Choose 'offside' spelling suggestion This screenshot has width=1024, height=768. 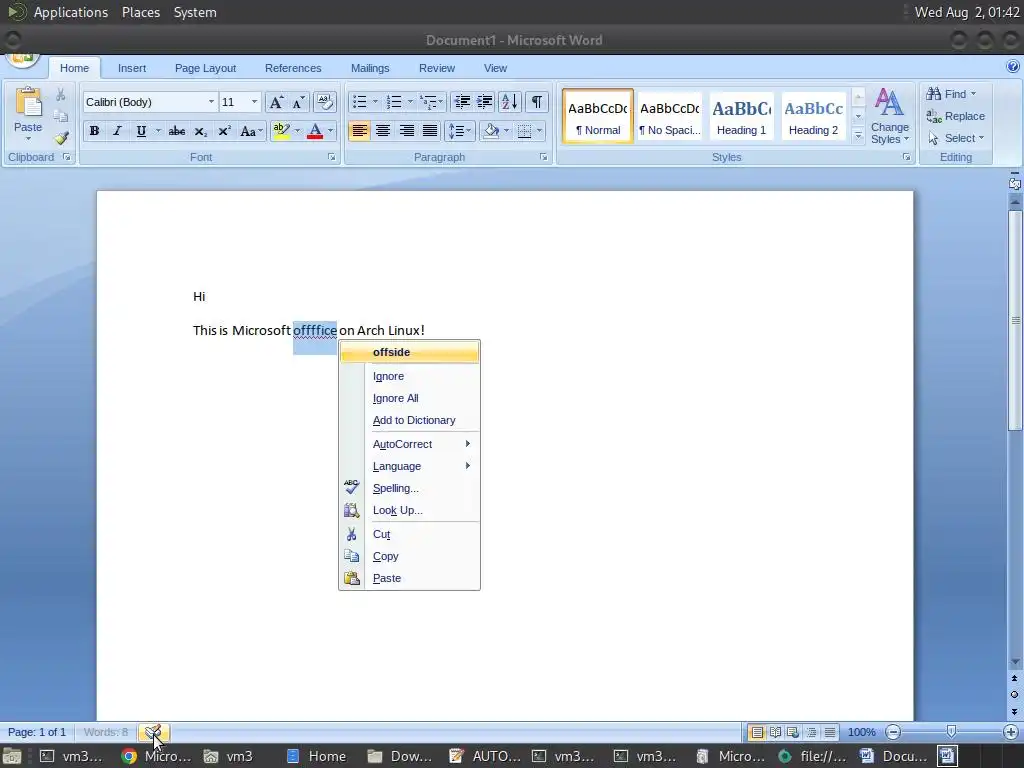409,352
